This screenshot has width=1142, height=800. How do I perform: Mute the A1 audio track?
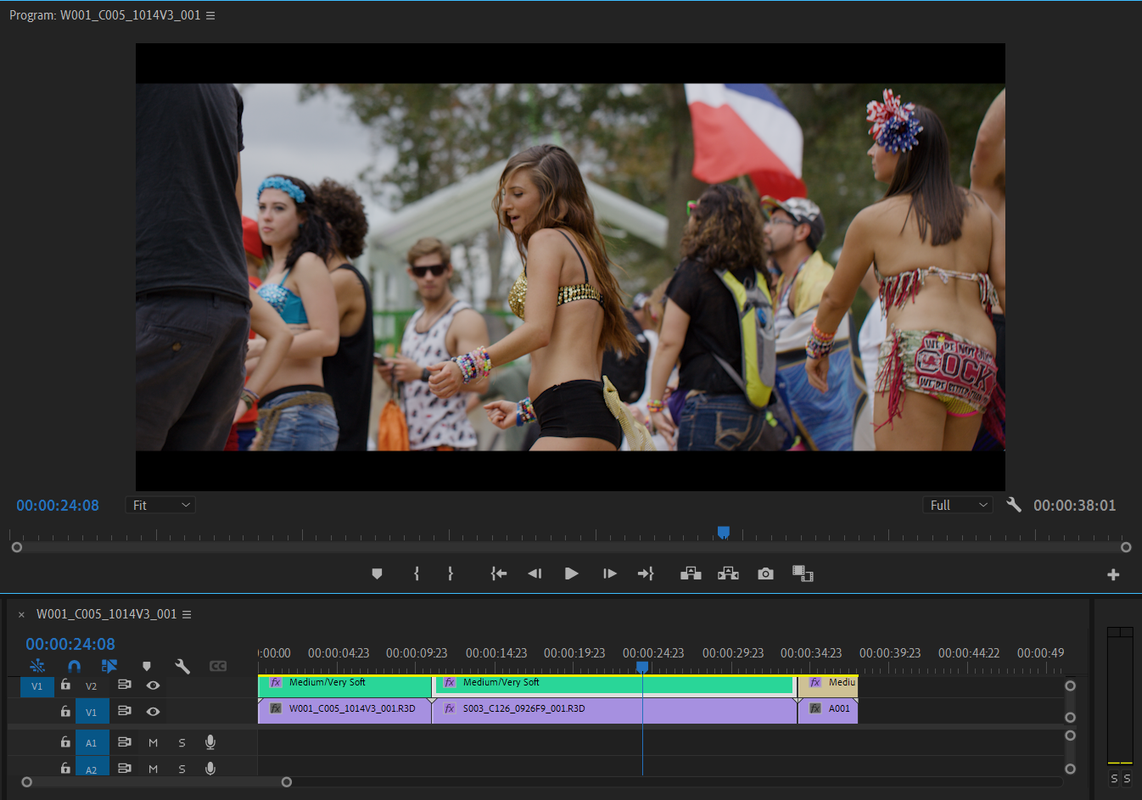point(153,743)
